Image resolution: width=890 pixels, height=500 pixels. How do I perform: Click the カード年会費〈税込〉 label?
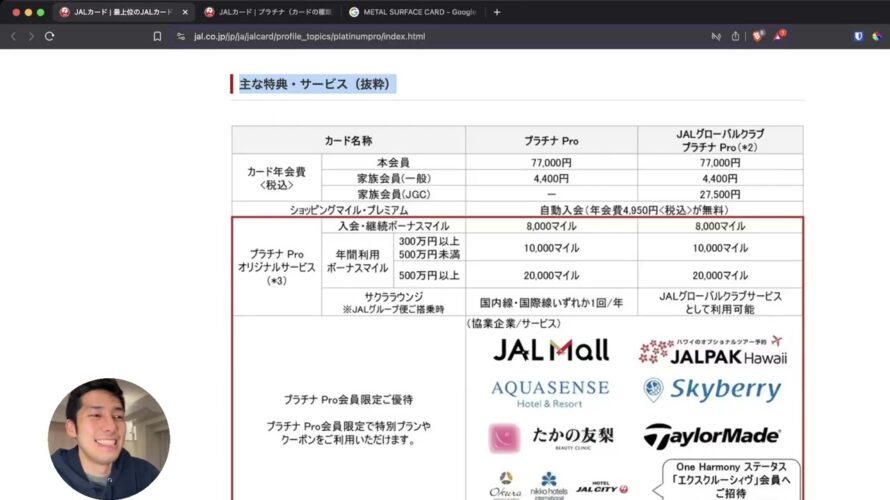click(276, 178)
